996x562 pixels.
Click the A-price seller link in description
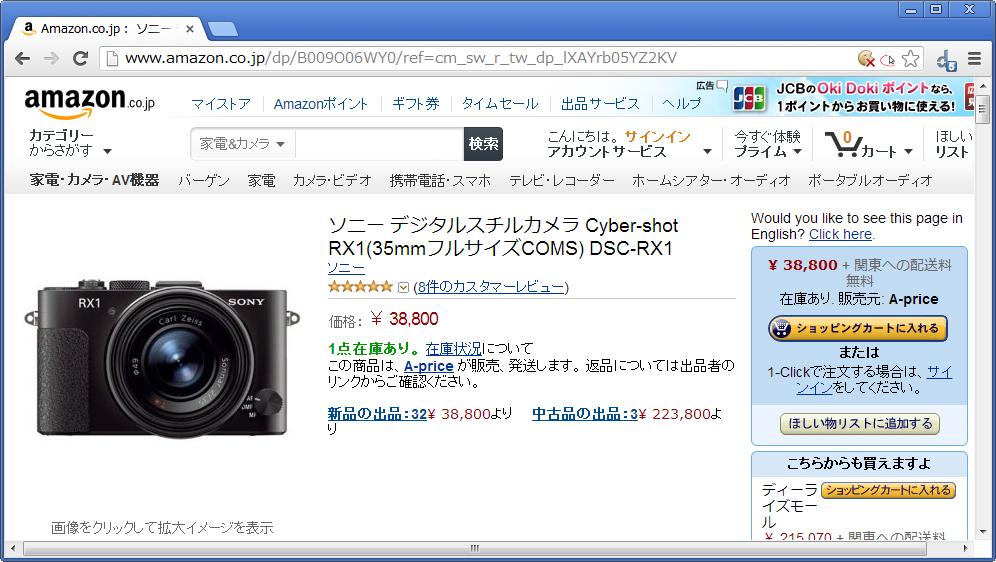[x=429, y=366]
